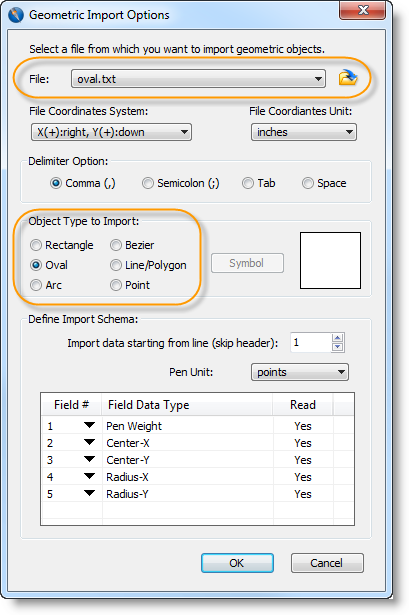The height and width of the screenshot is (615, 409).
Task: Expand field 2 dropdown arrow for Center-X
Action: [x=89, y=442]
